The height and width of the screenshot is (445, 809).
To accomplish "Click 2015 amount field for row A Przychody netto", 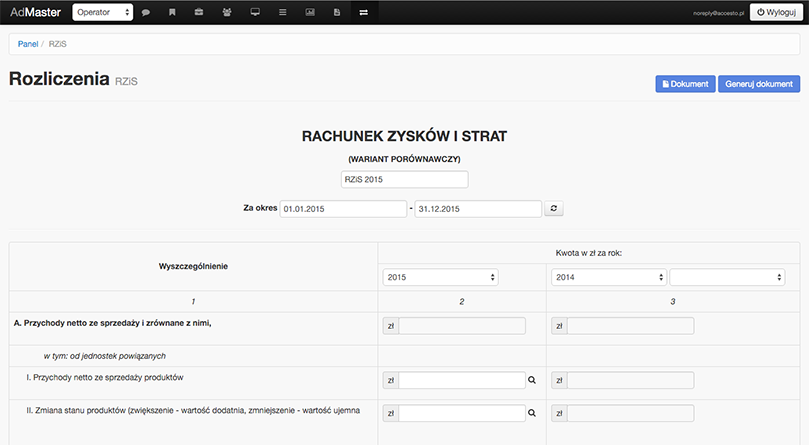I will pos(462,326).
